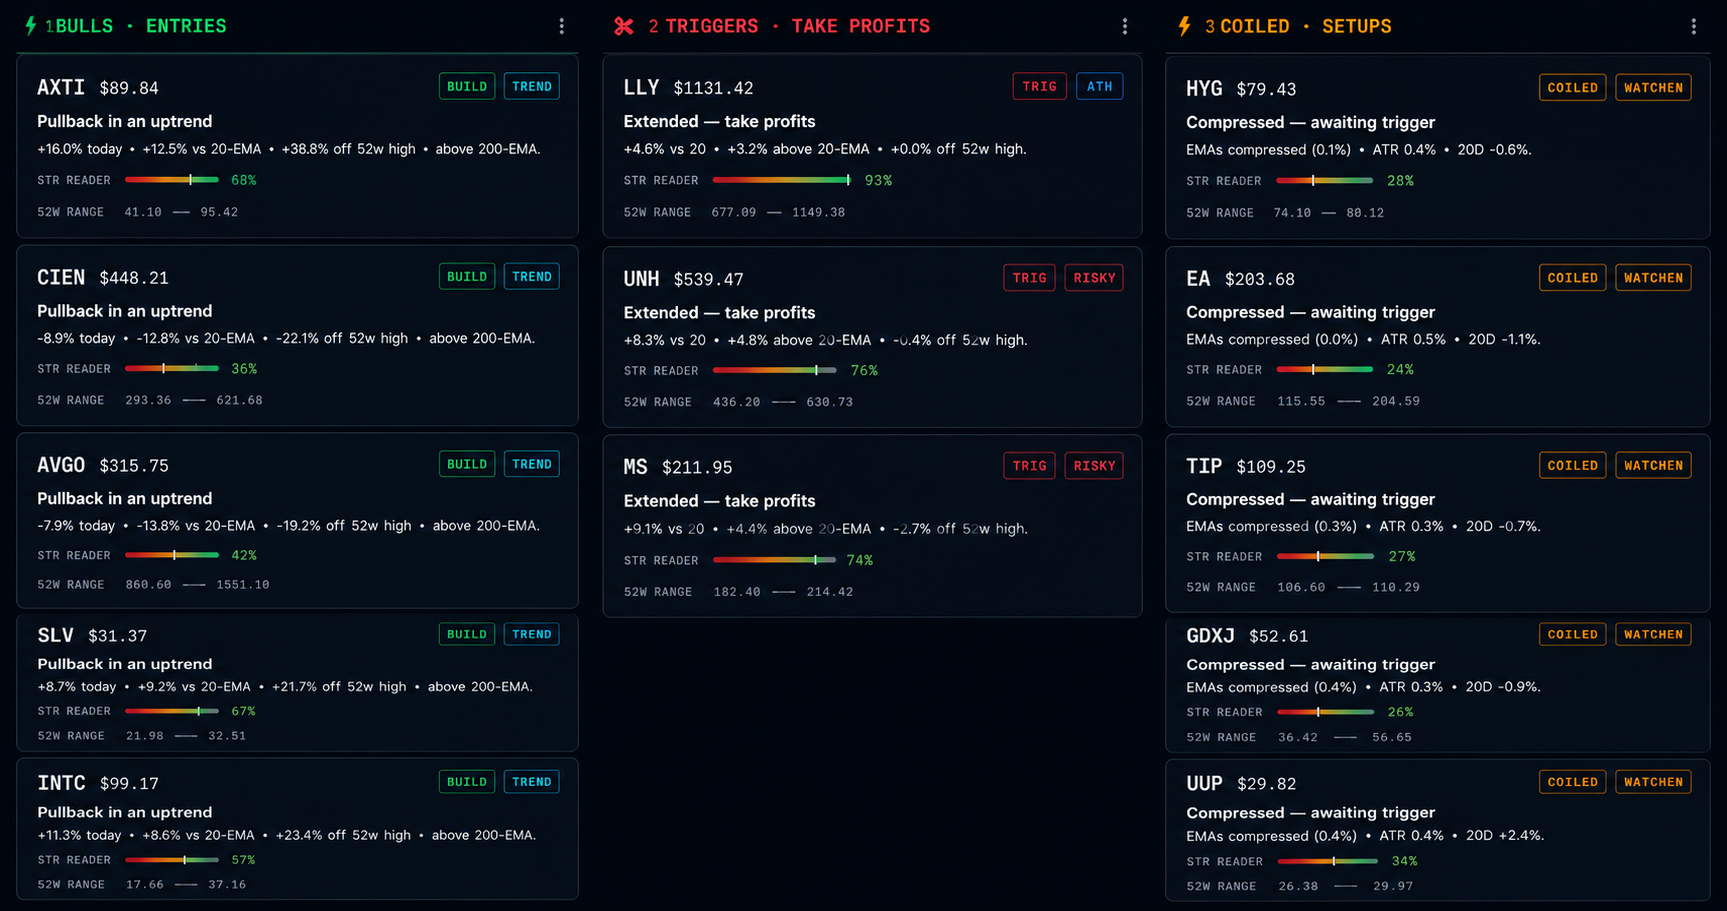Click 'Extended — take profits' on UNH card

[x=719, y=313]
